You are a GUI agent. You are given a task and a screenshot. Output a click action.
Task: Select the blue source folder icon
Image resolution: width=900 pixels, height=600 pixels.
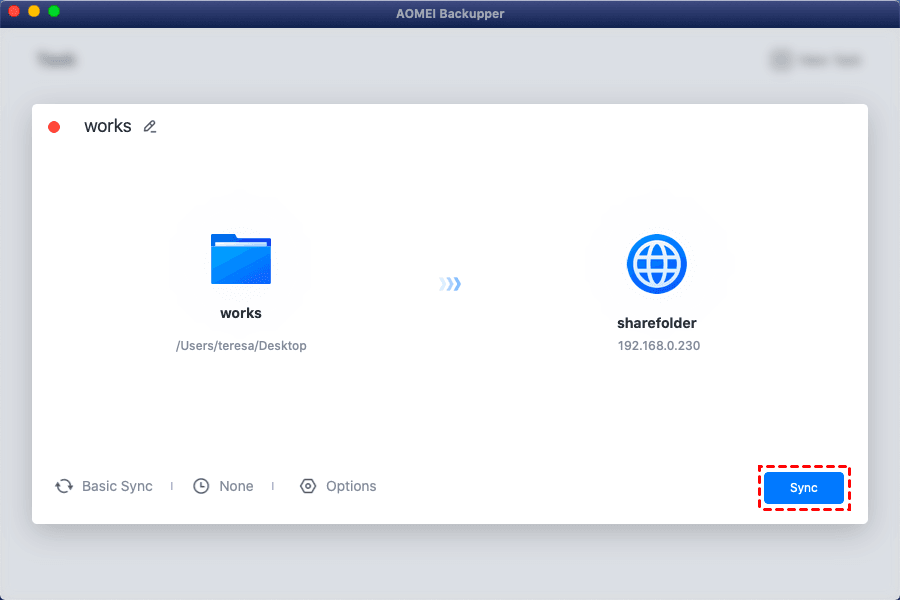coord(241,259)
